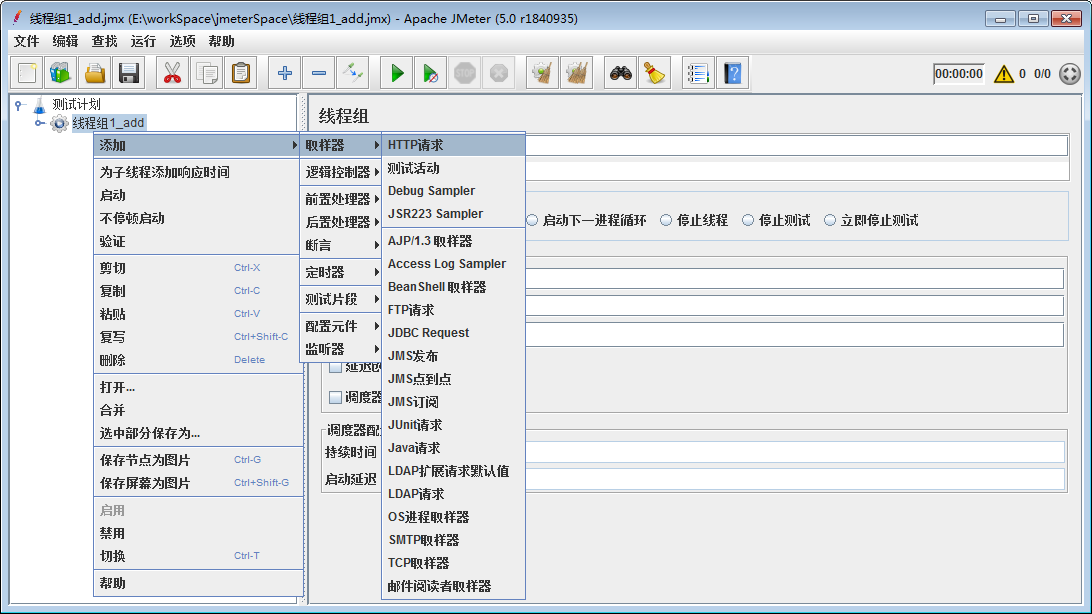Expand the 添加 submenu in context menu
This screenshot has width=1092, height=614.
coord(198,145)
